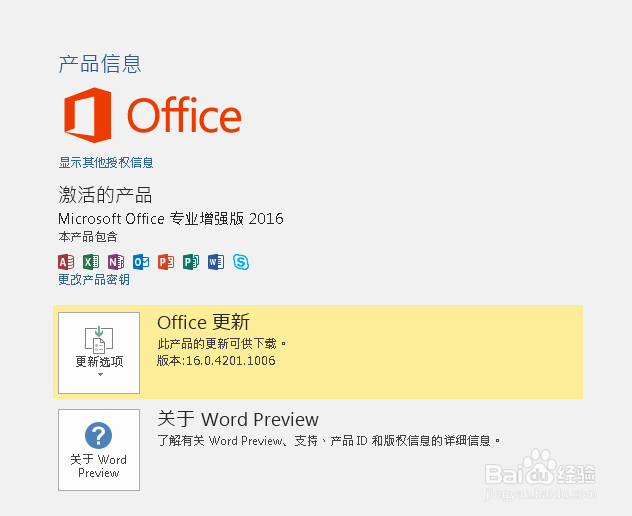Click the PowerPoint app icon
The image size is (632, 516).
(x=166, y=262)
